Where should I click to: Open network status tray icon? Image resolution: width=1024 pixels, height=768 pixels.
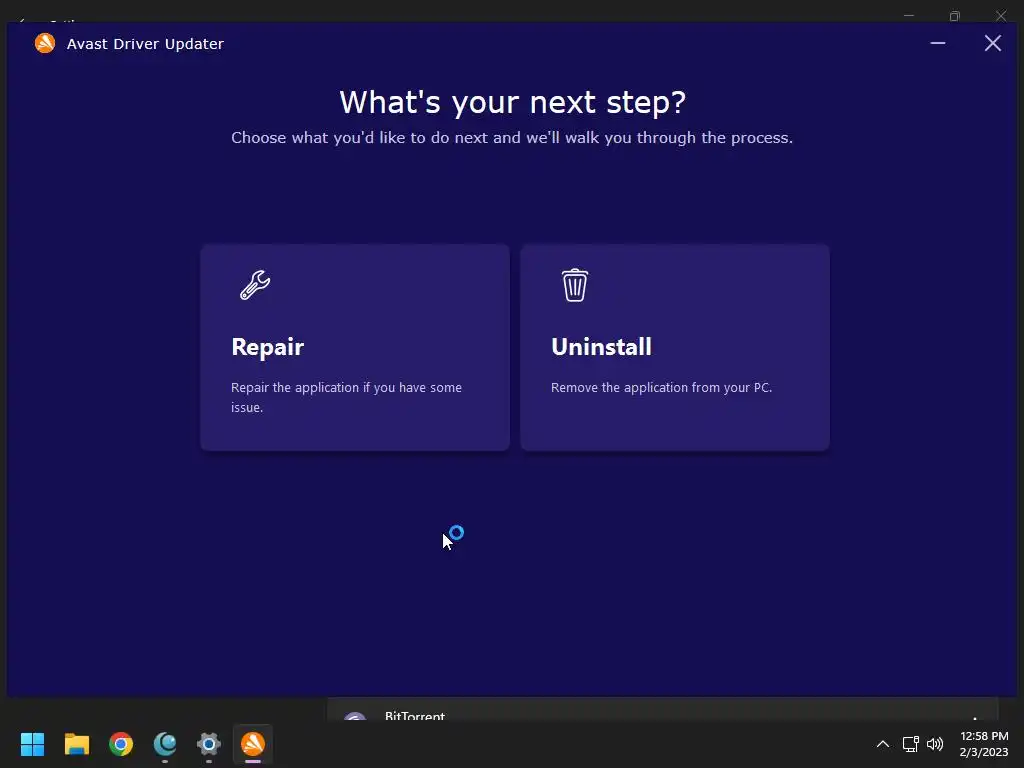point(910,744)
